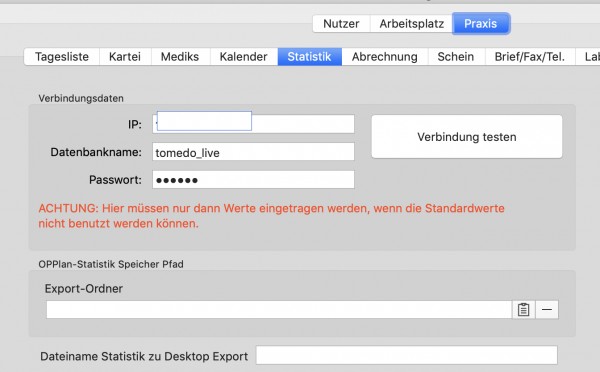Image resolution: width=600 pixels, height=372 pixels.
Task: Switch to the Nutzer tab
Action: 341,24
